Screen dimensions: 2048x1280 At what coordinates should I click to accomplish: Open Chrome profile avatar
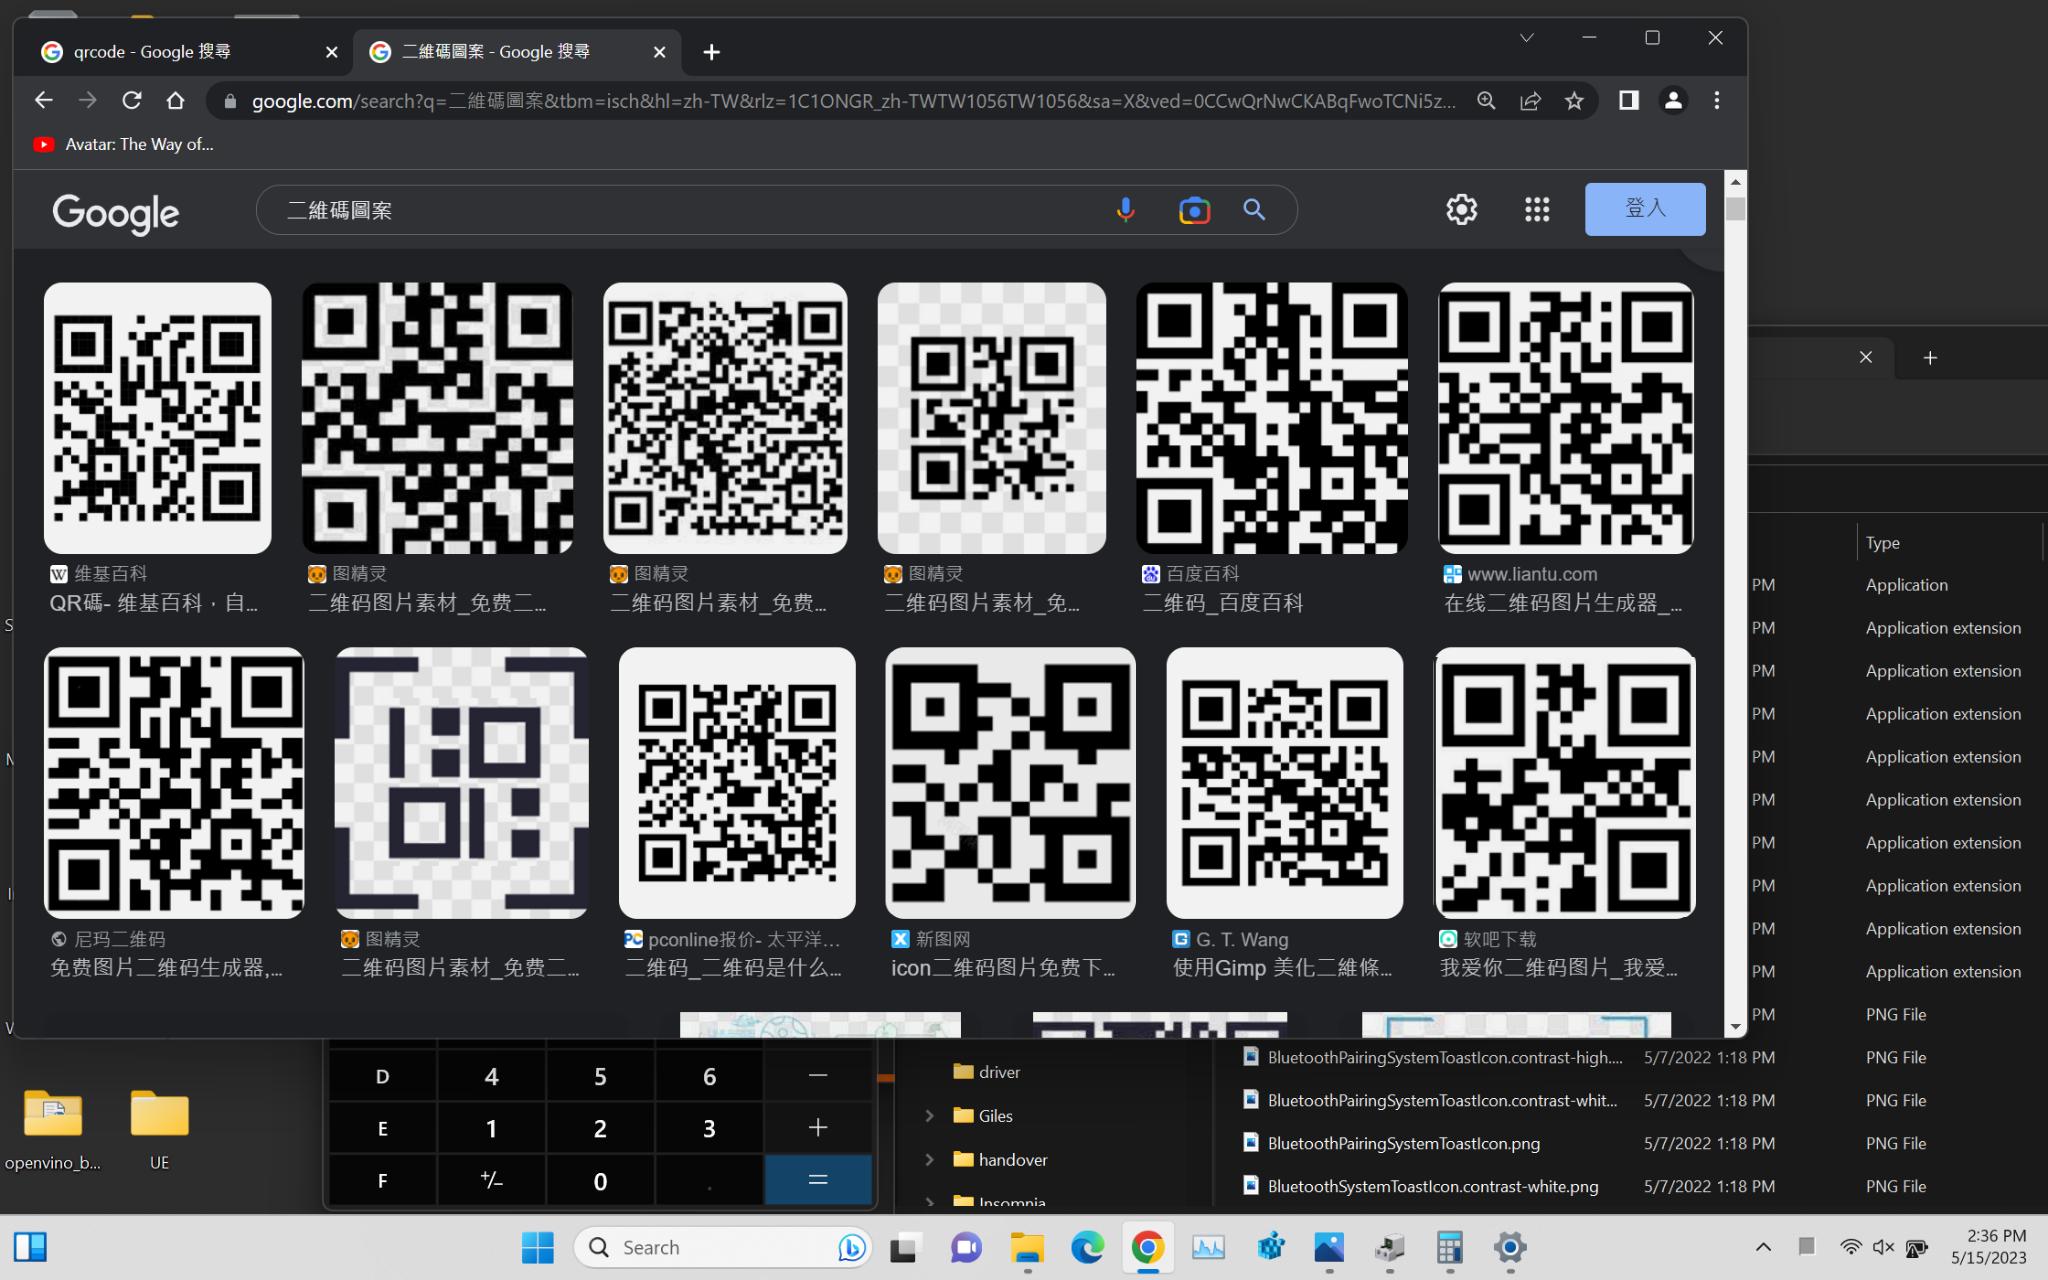[x=1673, y=100]
